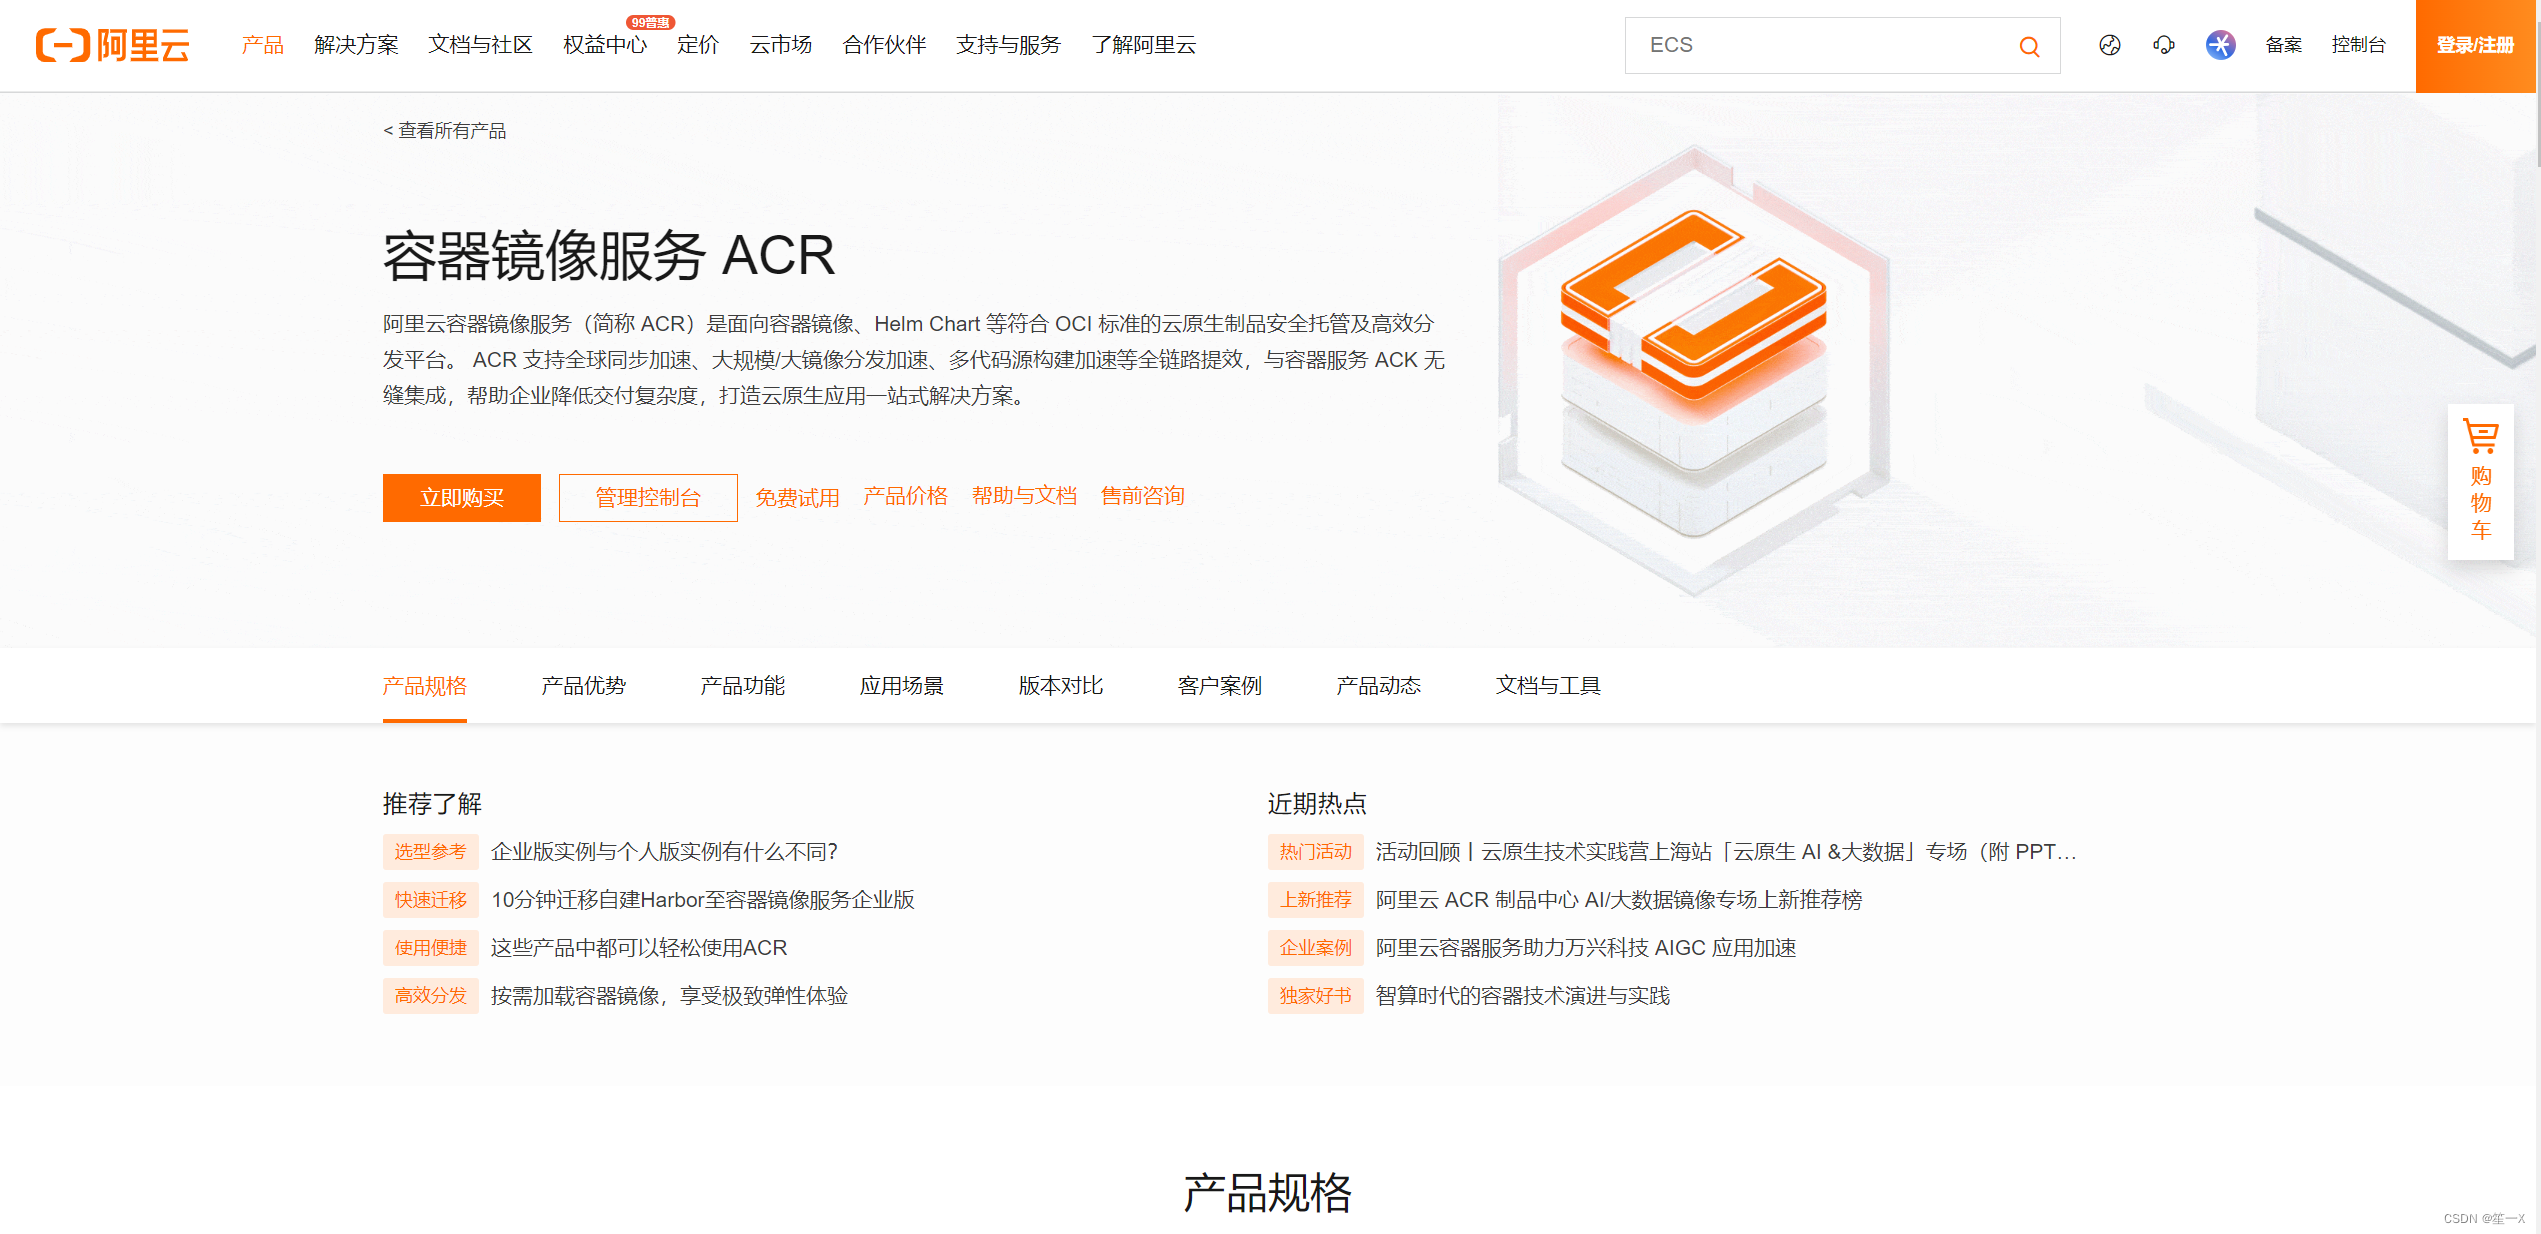Open 智算时代的容器技术演进与实践 article
Viewport: 2541px width, 1234px height.
(x=1523, y=996)
